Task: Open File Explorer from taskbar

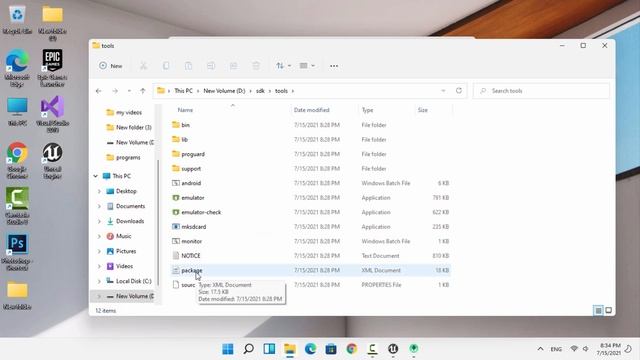Action: (x=290, y=349)
